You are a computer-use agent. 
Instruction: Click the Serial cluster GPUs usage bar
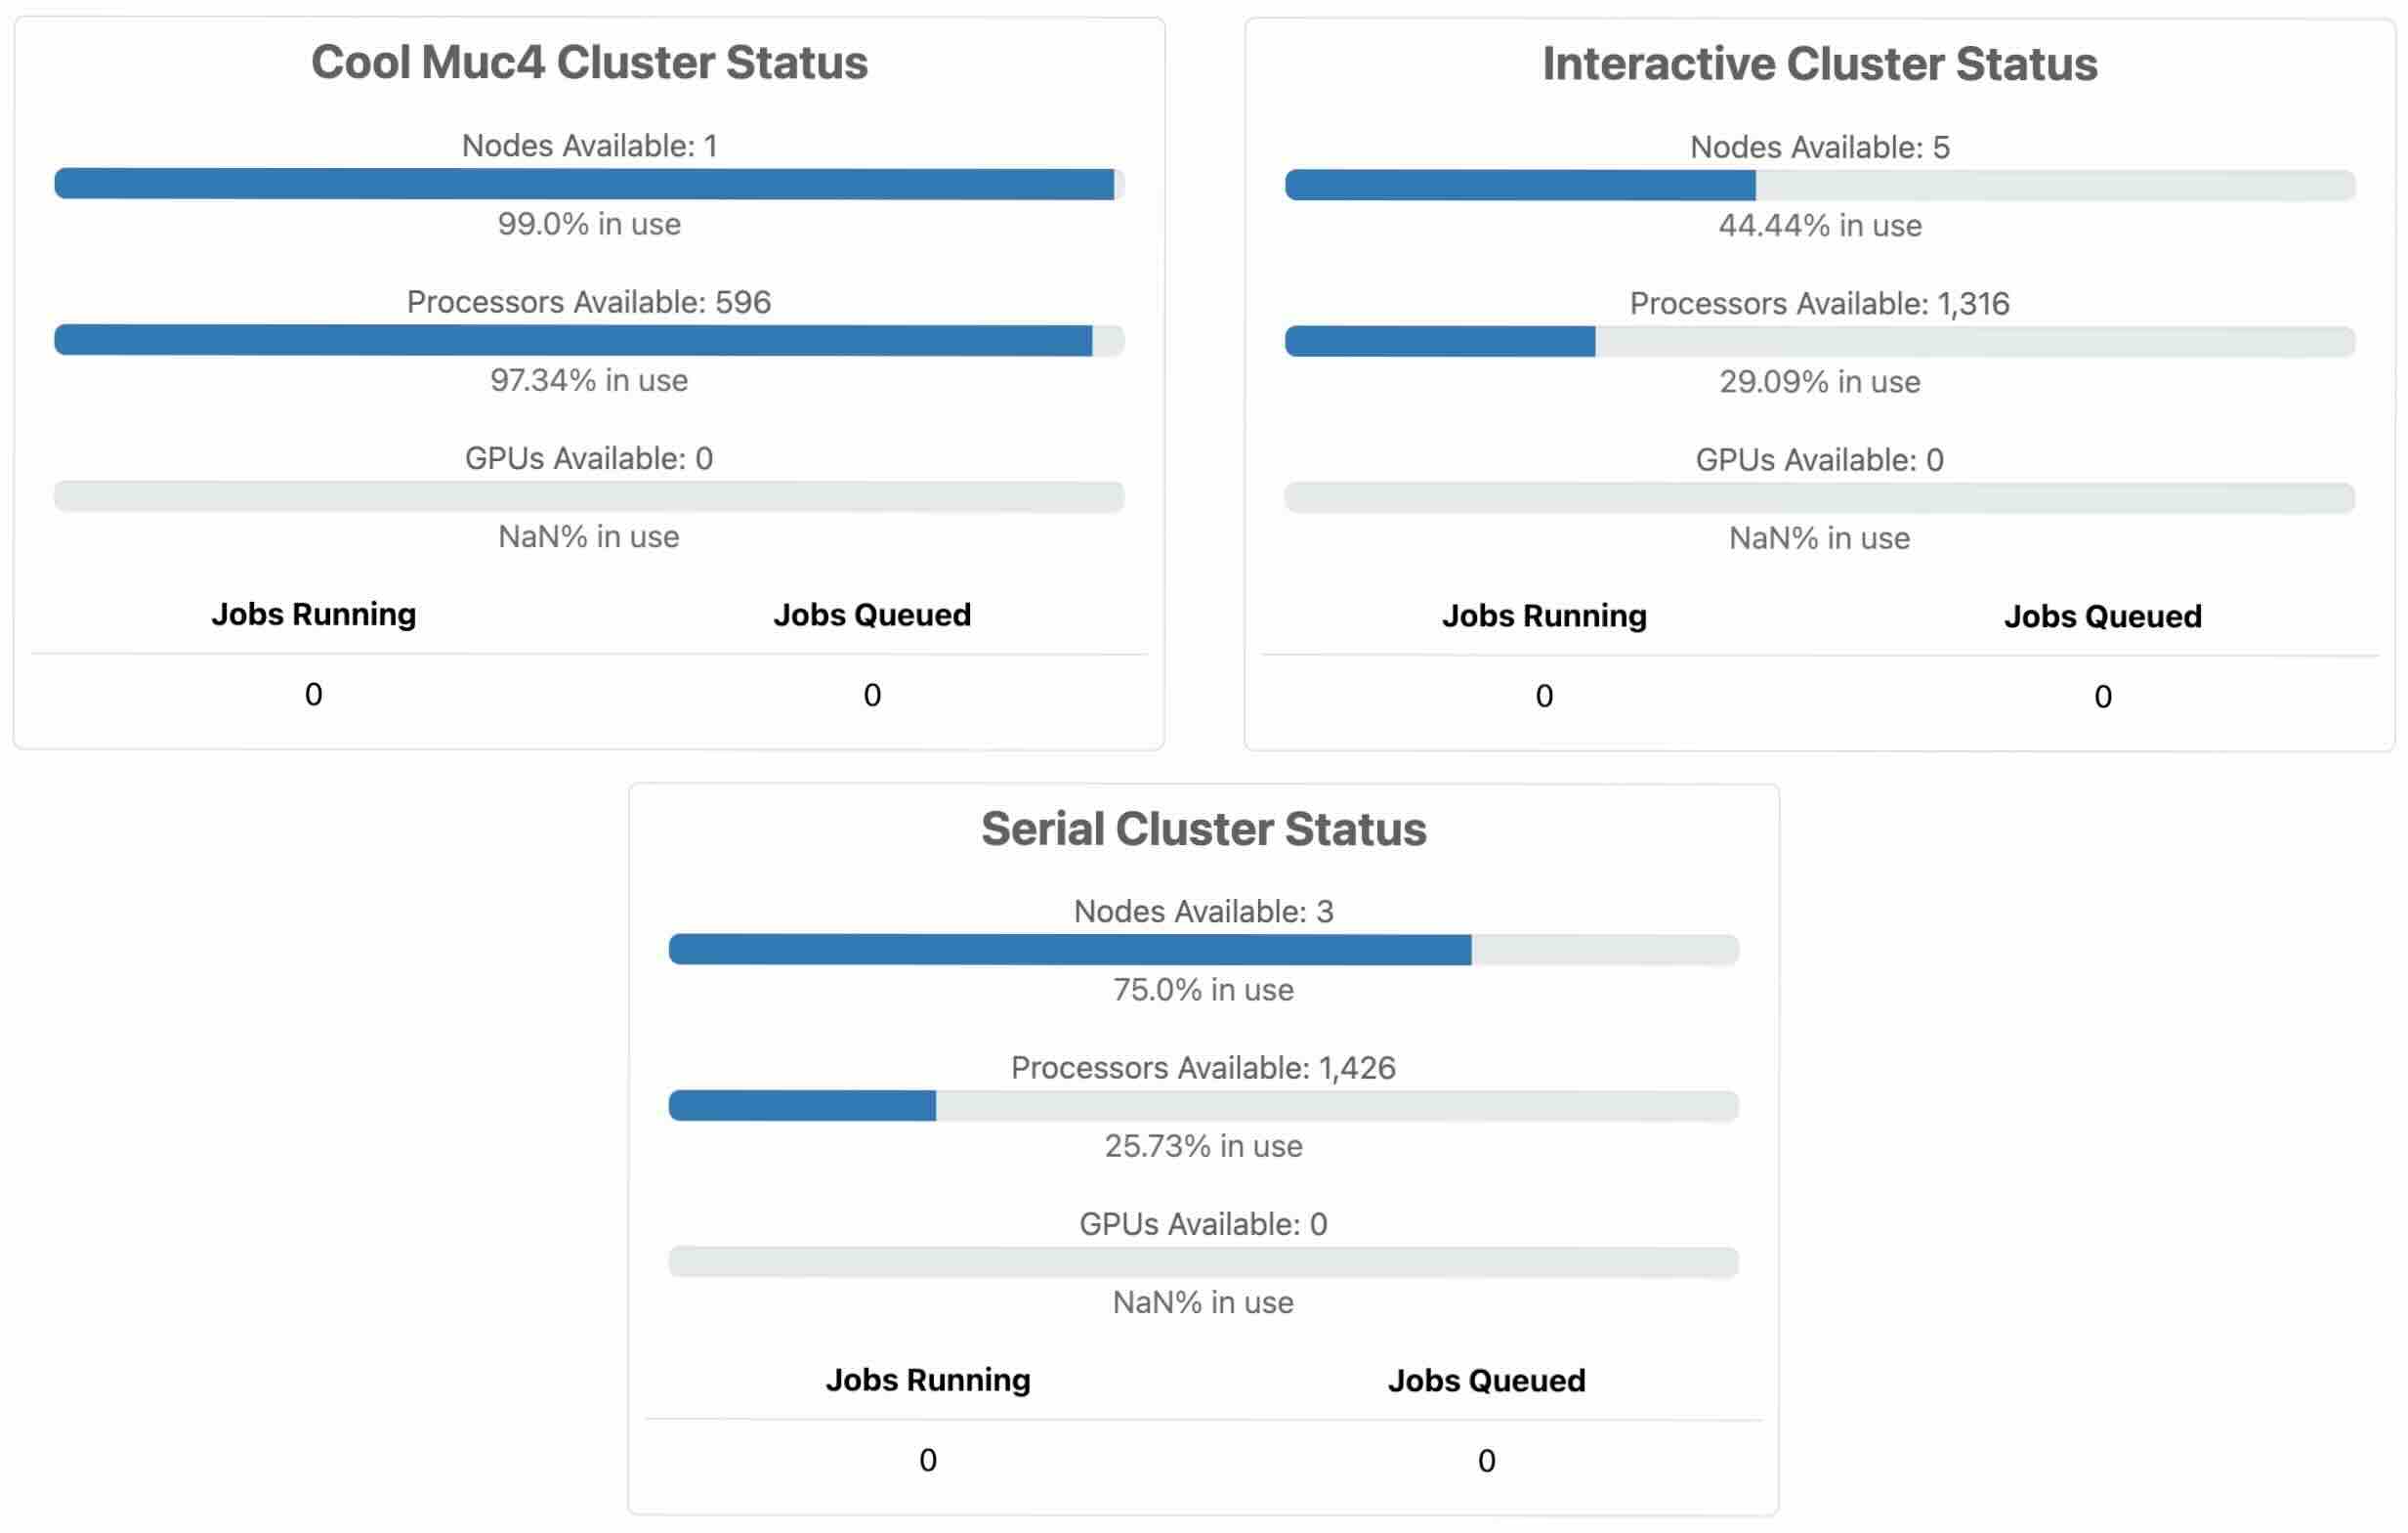coord(1203,1262)
